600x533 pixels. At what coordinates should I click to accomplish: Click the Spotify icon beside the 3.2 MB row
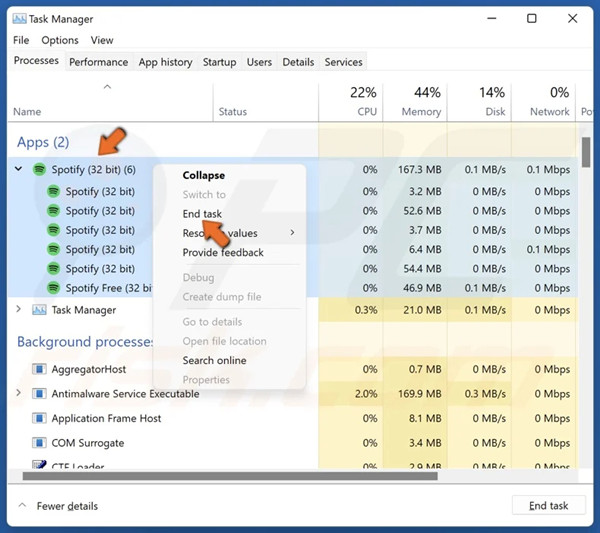(x=54, y=191)
